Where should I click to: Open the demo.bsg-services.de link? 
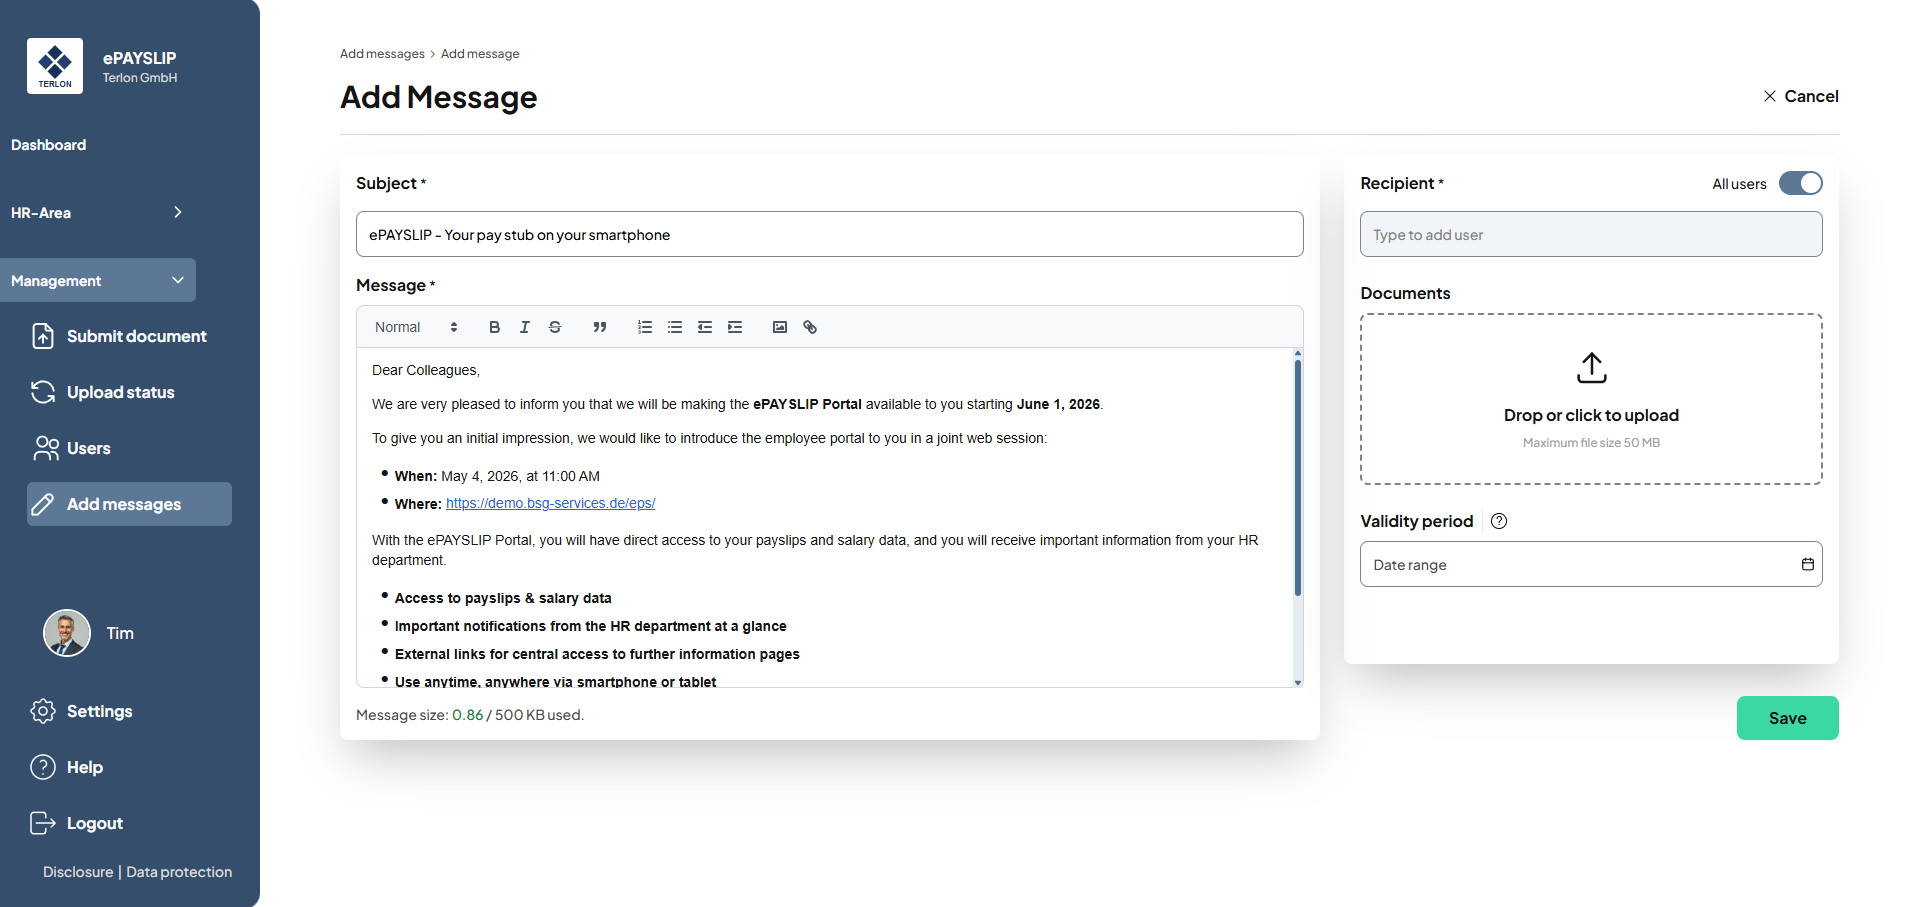[x=550, y=504]
